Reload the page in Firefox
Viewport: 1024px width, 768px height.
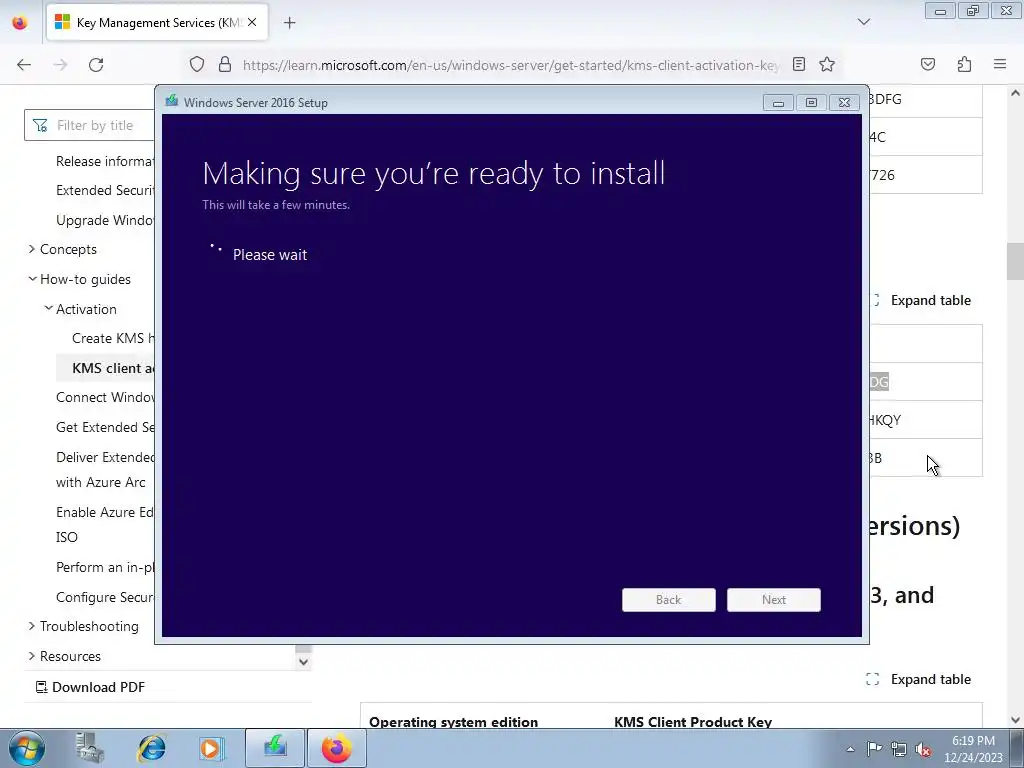pyautogui.click(x=96, y=65)
